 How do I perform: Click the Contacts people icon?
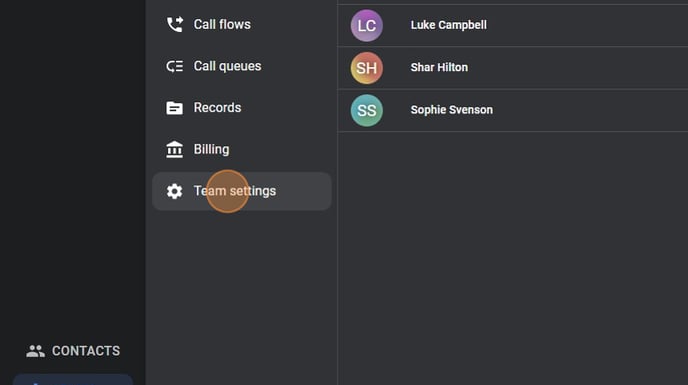tap(36, 351)
